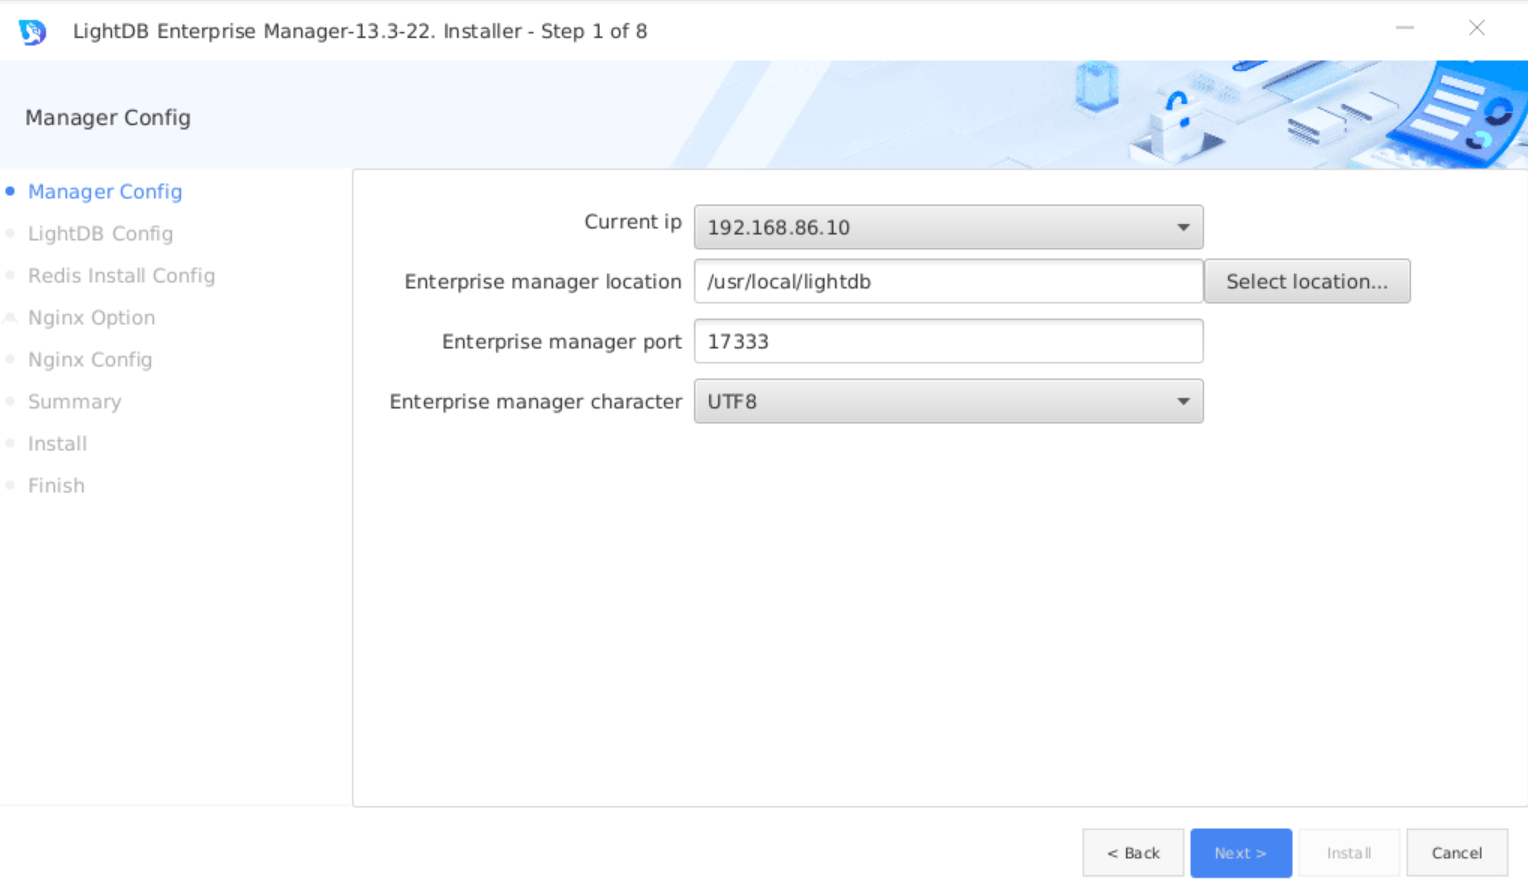Screen dimensions: 1528x895
Task: Select LightDB Config step in sidebar
Action: [100, 233]
